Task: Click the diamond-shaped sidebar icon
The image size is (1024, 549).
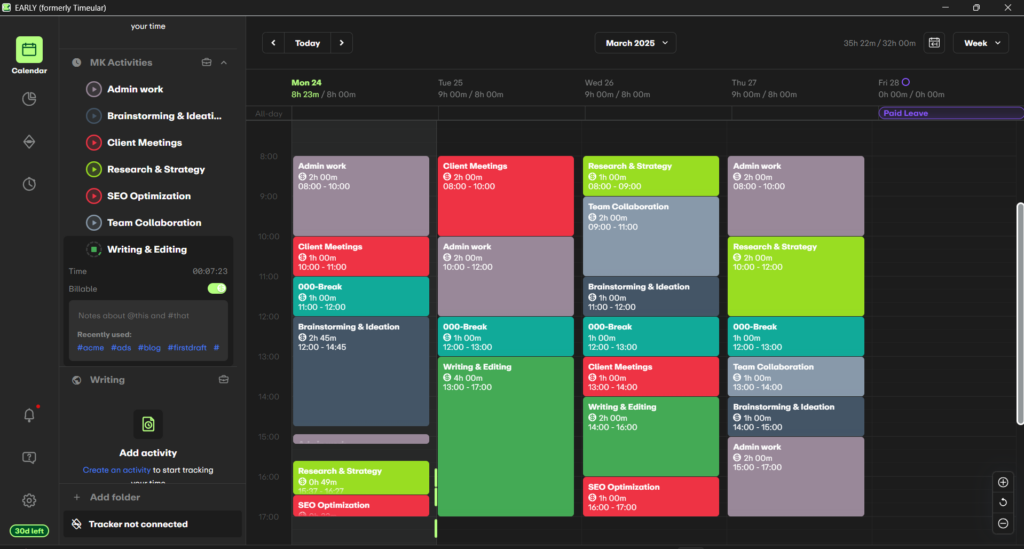Action: [x=29, y=142]
